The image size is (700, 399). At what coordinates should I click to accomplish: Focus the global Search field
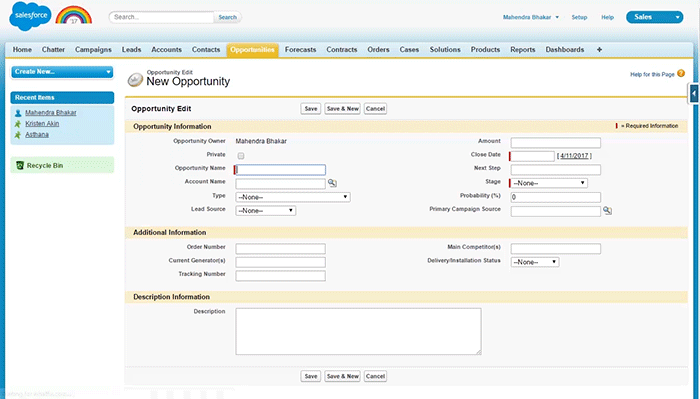pyautogui.click(x=162, y=17)
